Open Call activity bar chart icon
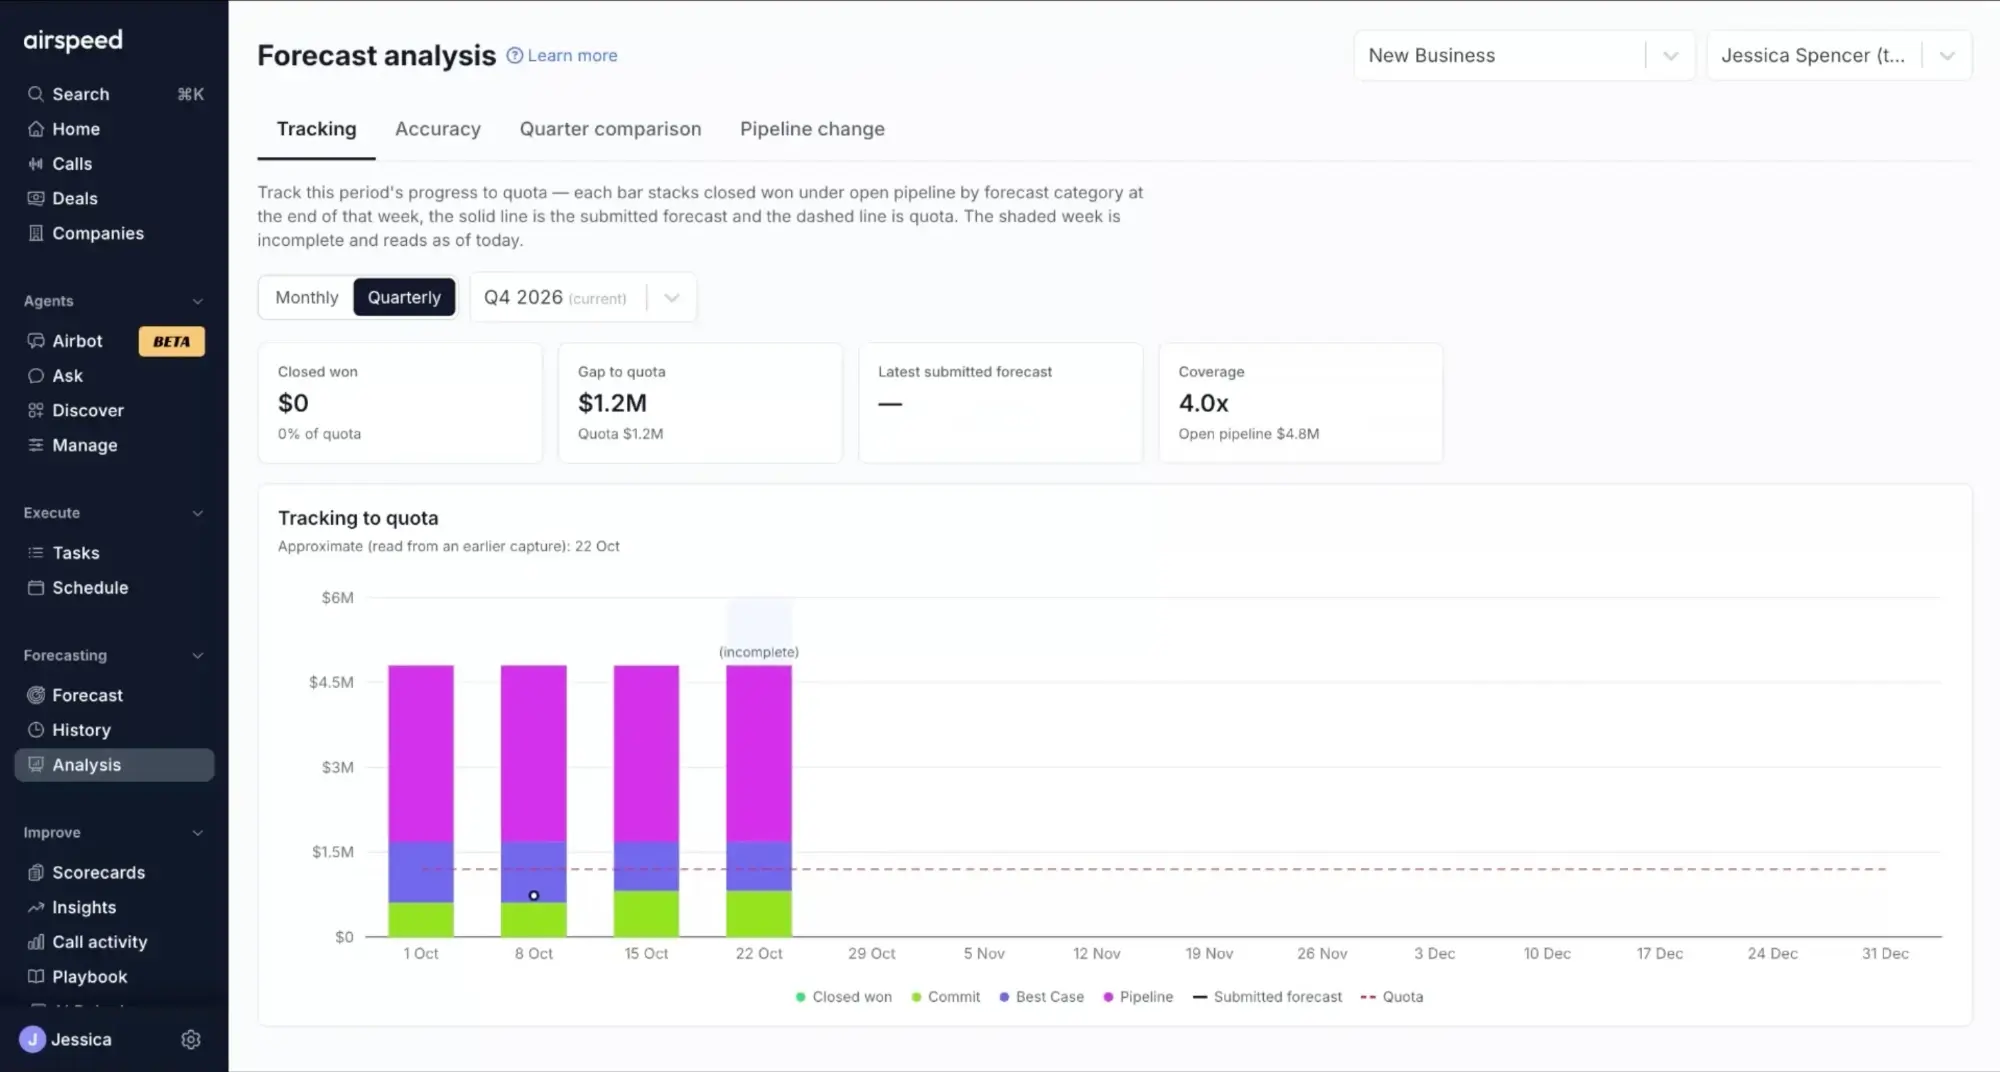 [x=36, y=942]
